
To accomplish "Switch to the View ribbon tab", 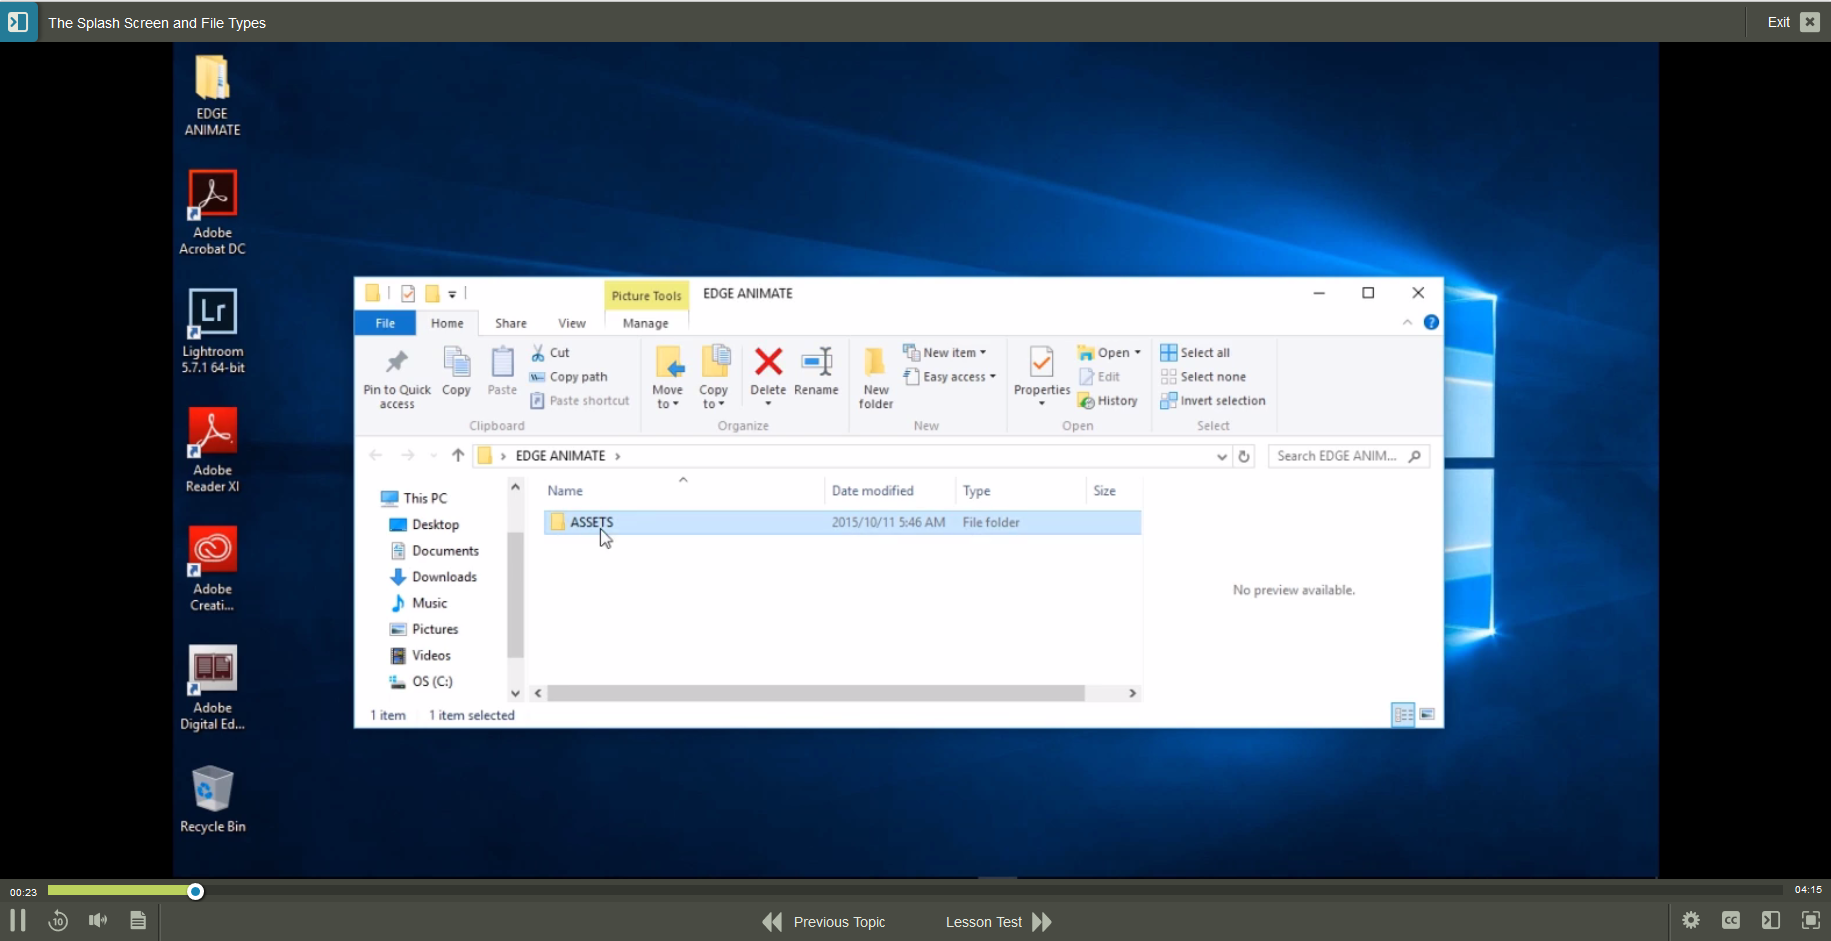I will [572, 323].
